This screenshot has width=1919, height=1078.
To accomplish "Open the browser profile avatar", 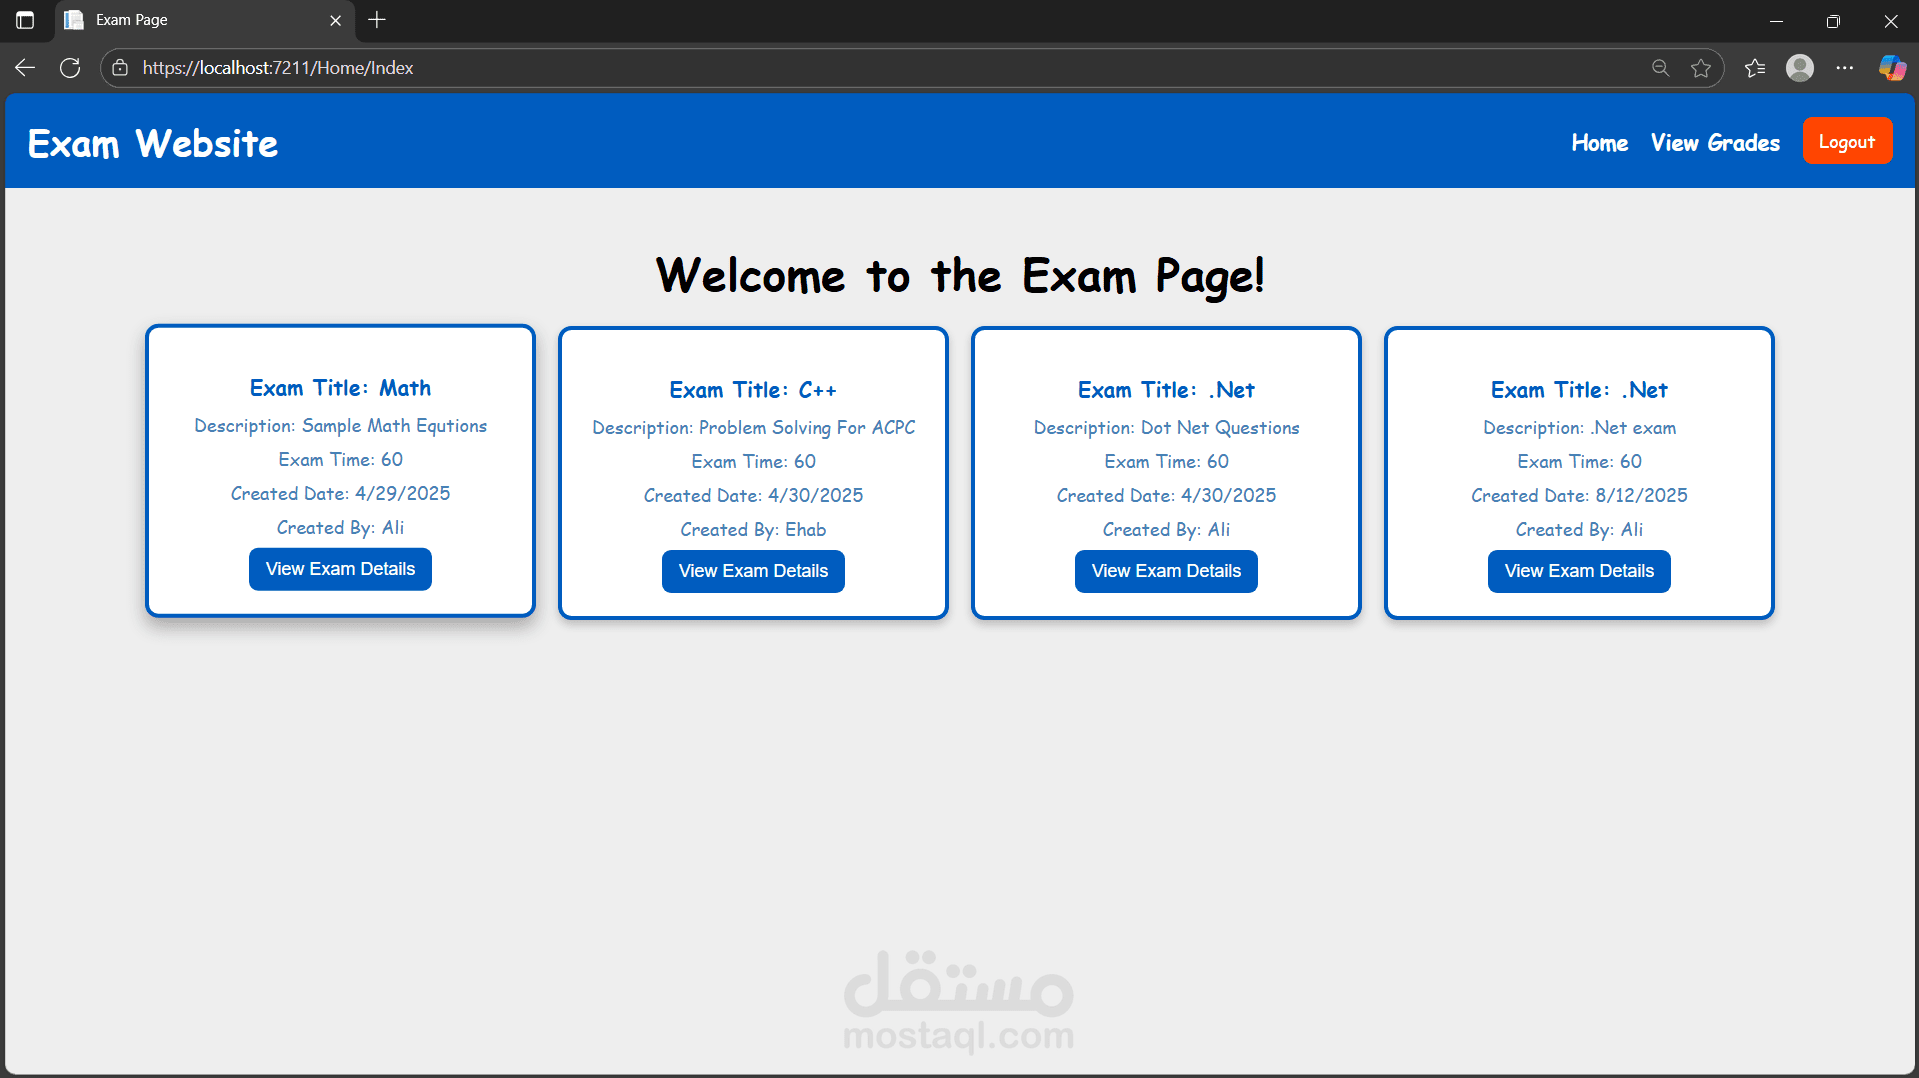I will tap(1799, 67).
